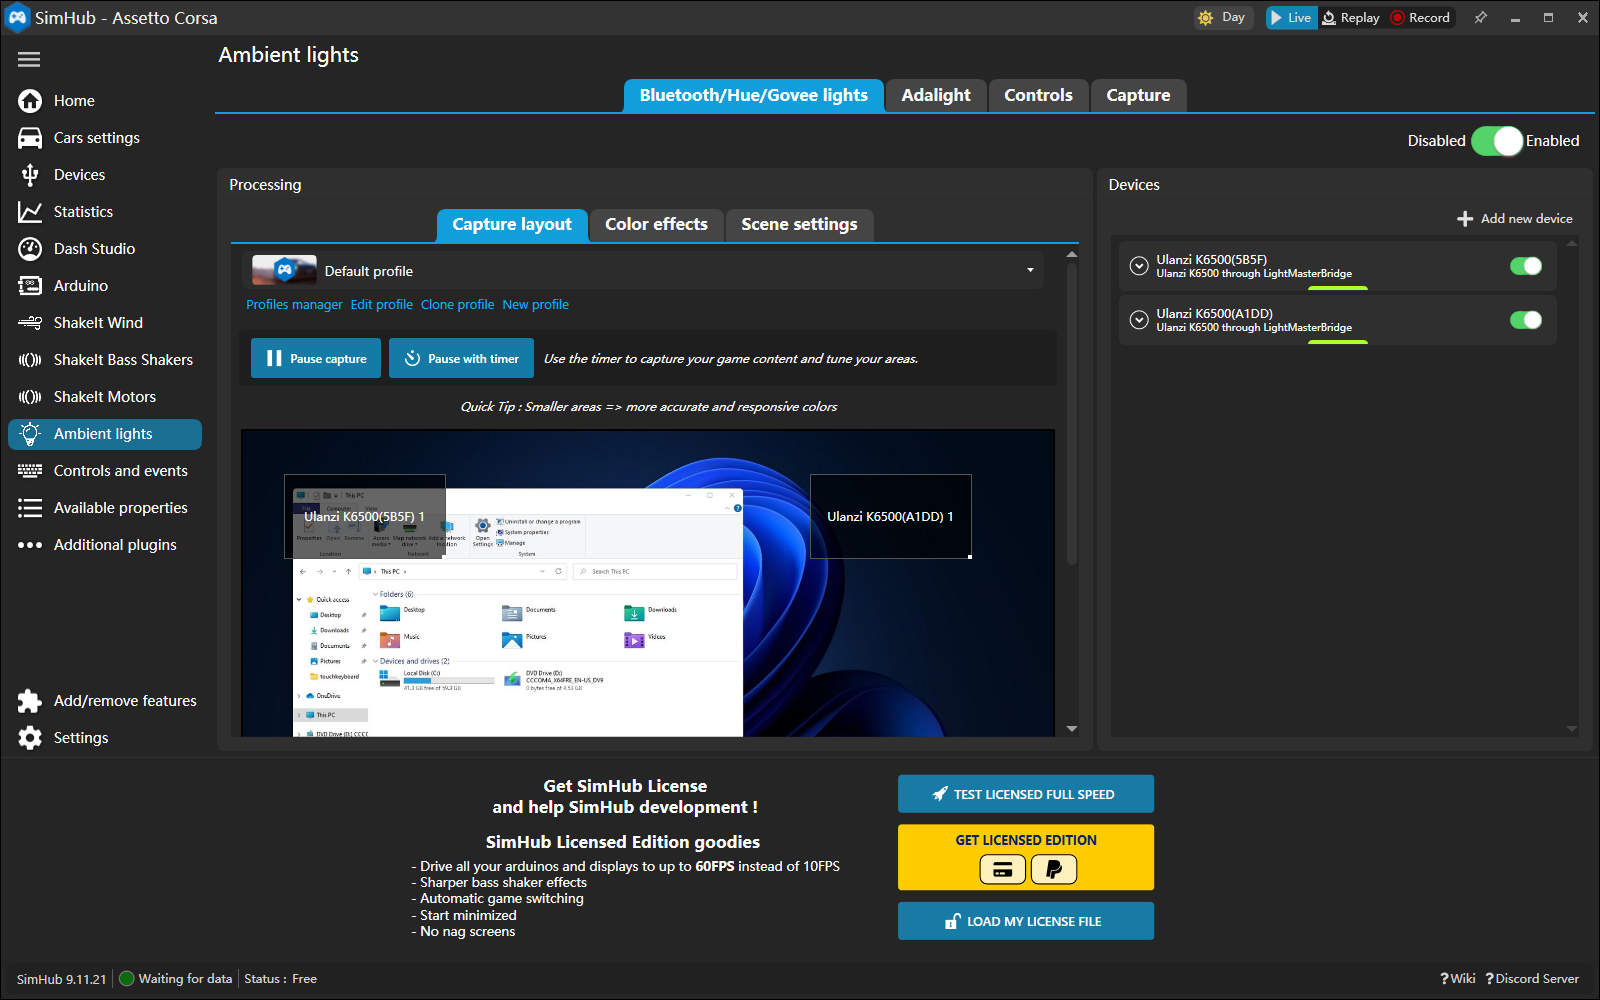The width and height of the screenshot is (1600, 1000).
Task: Toggle Ulanzi K6500(A1DD) device switch
Action: [1526, 320]
